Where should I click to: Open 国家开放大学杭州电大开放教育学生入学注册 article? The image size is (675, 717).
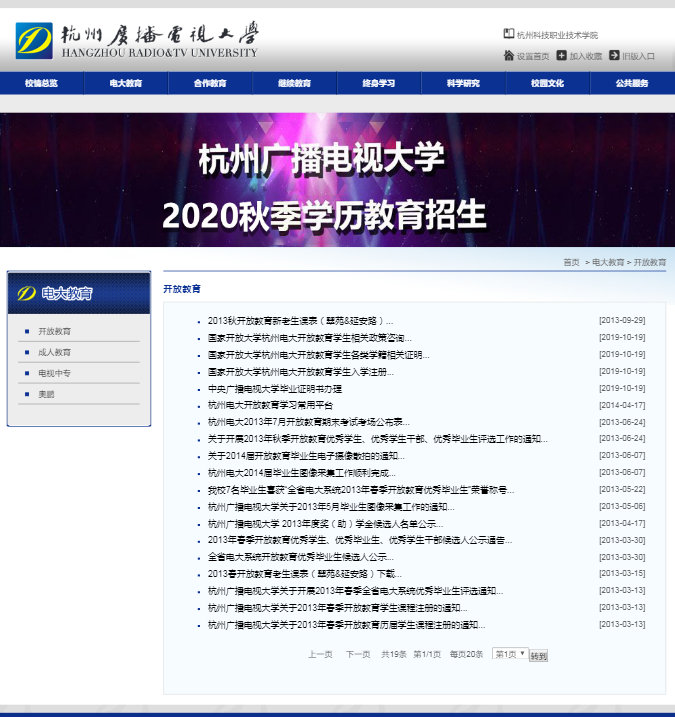pos(300,372)
